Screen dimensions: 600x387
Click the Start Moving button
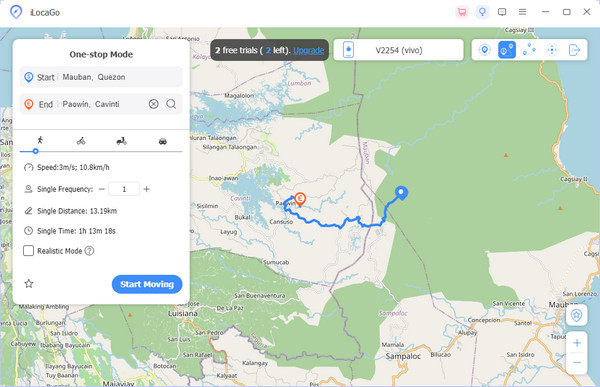[147, 284]
